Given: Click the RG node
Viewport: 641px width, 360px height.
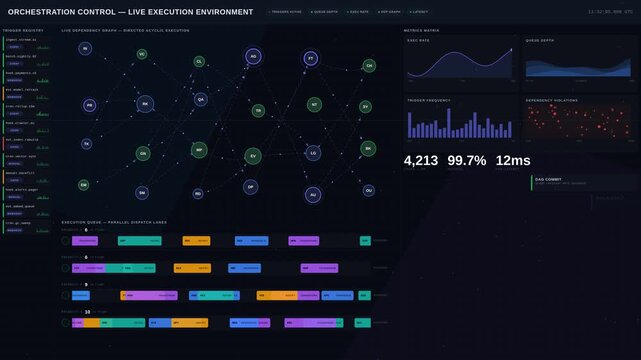Looking at the screenshot, I should pos(198,194).
